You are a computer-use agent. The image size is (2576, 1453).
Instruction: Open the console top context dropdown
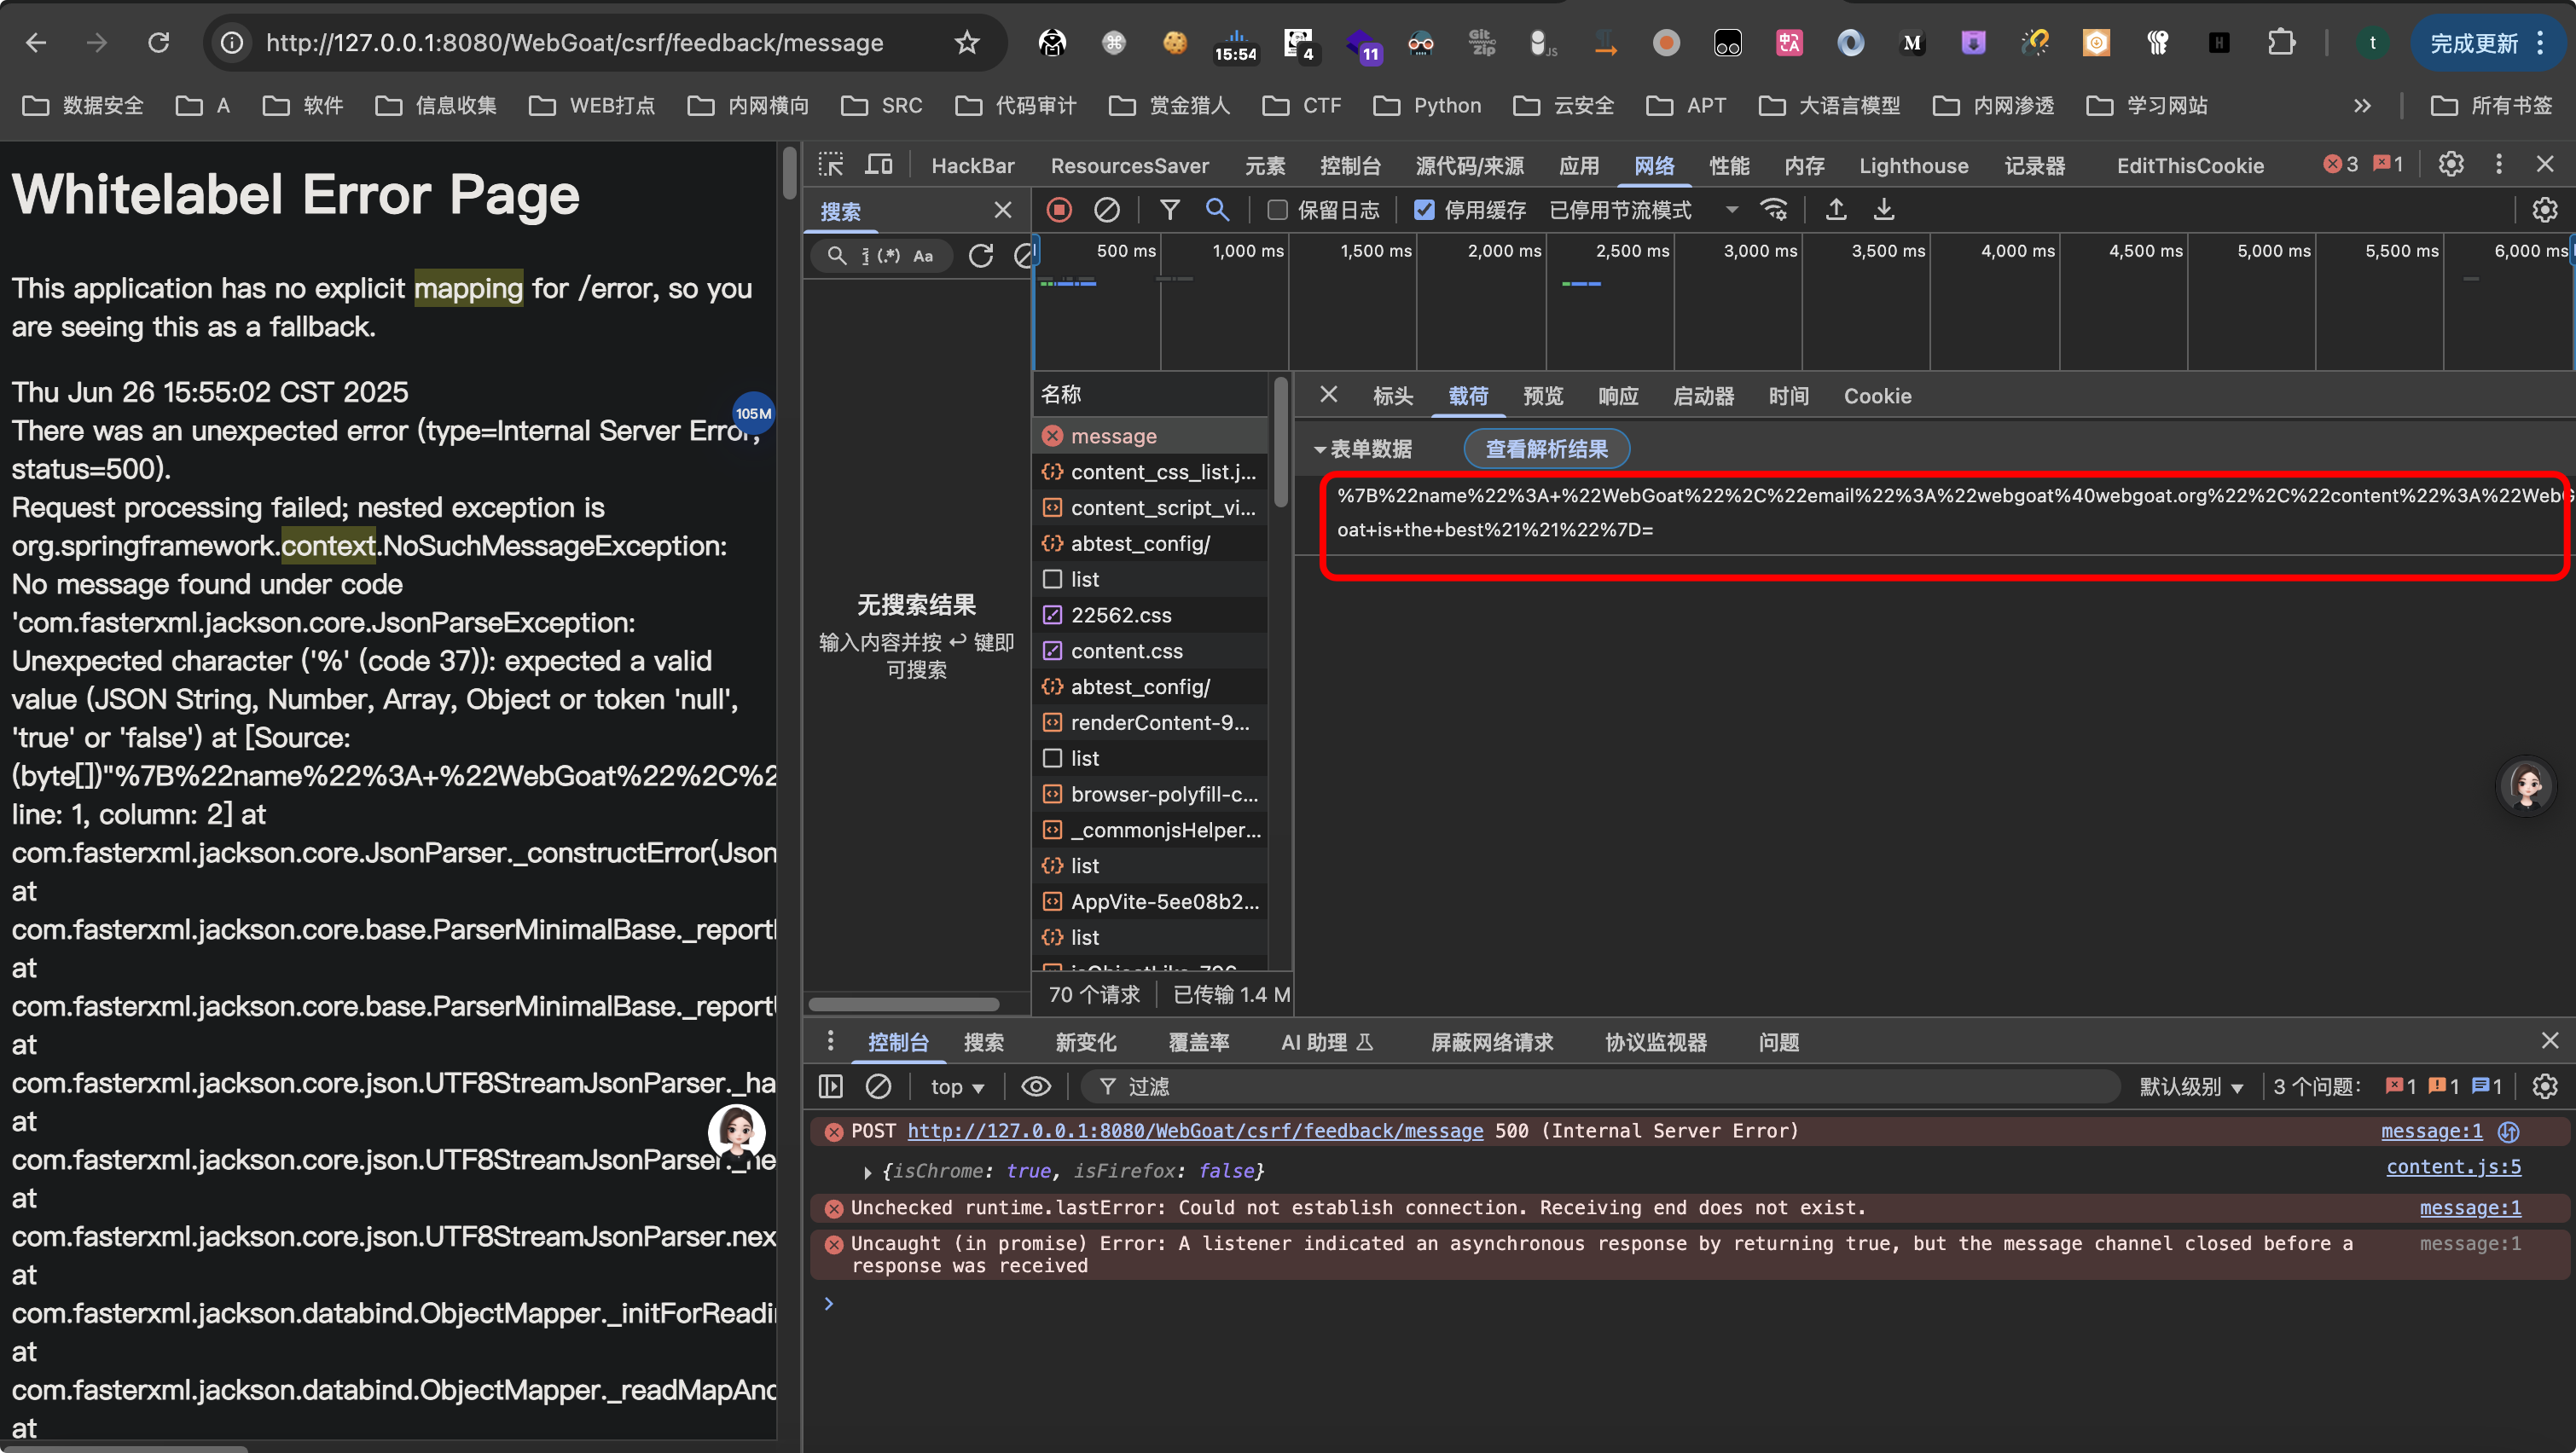point(957,1086)
